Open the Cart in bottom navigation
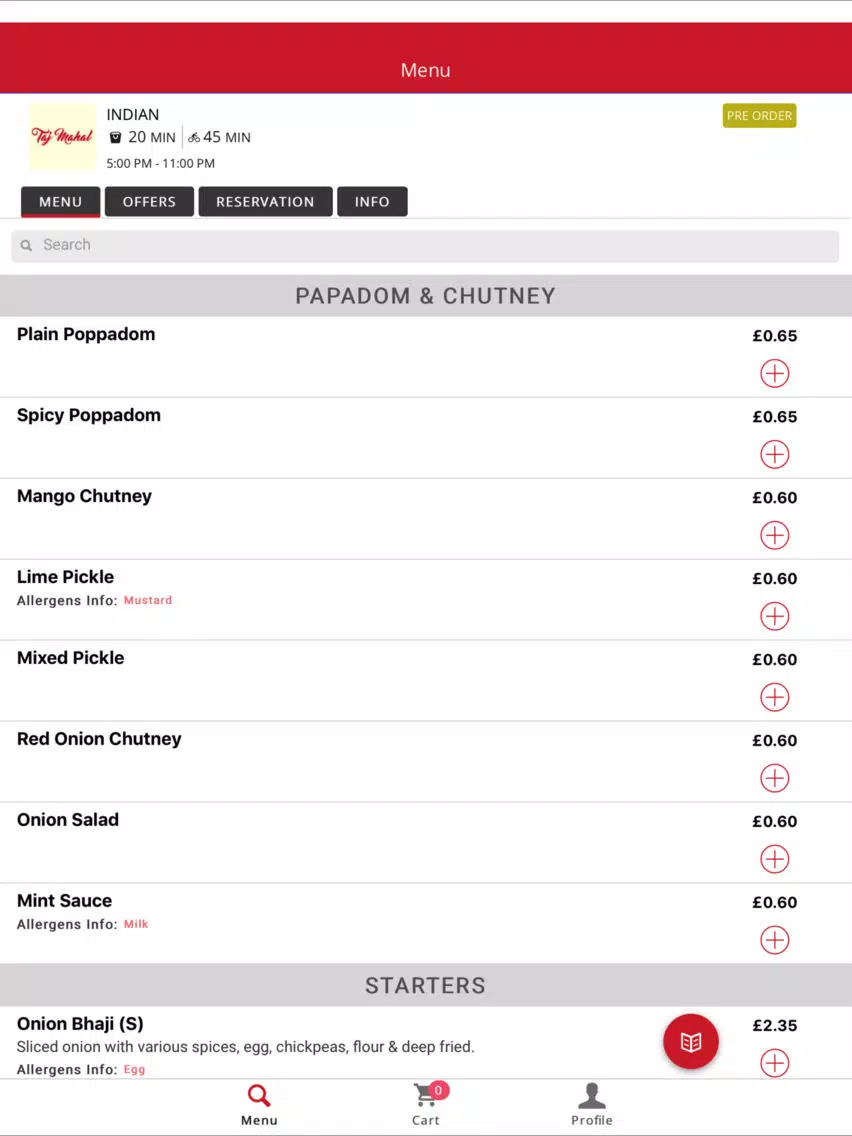 point(426,1105)
